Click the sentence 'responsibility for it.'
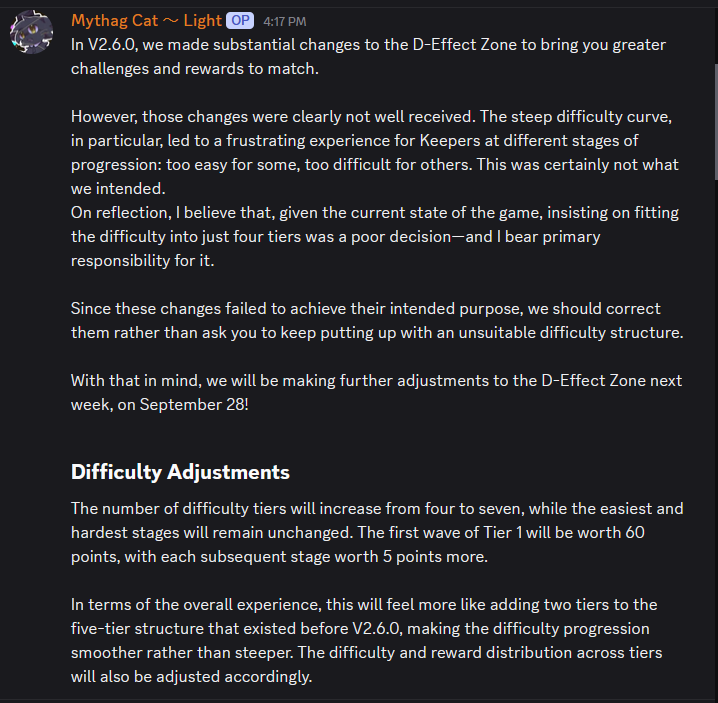Viewport: 718px width, 703px height. 142,261
